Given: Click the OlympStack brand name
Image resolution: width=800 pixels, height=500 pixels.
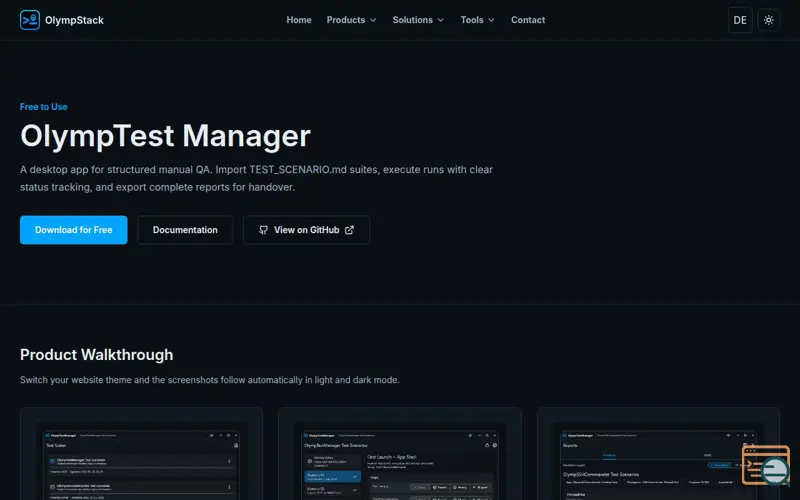Looking at the screenshot, I should 74,20.
